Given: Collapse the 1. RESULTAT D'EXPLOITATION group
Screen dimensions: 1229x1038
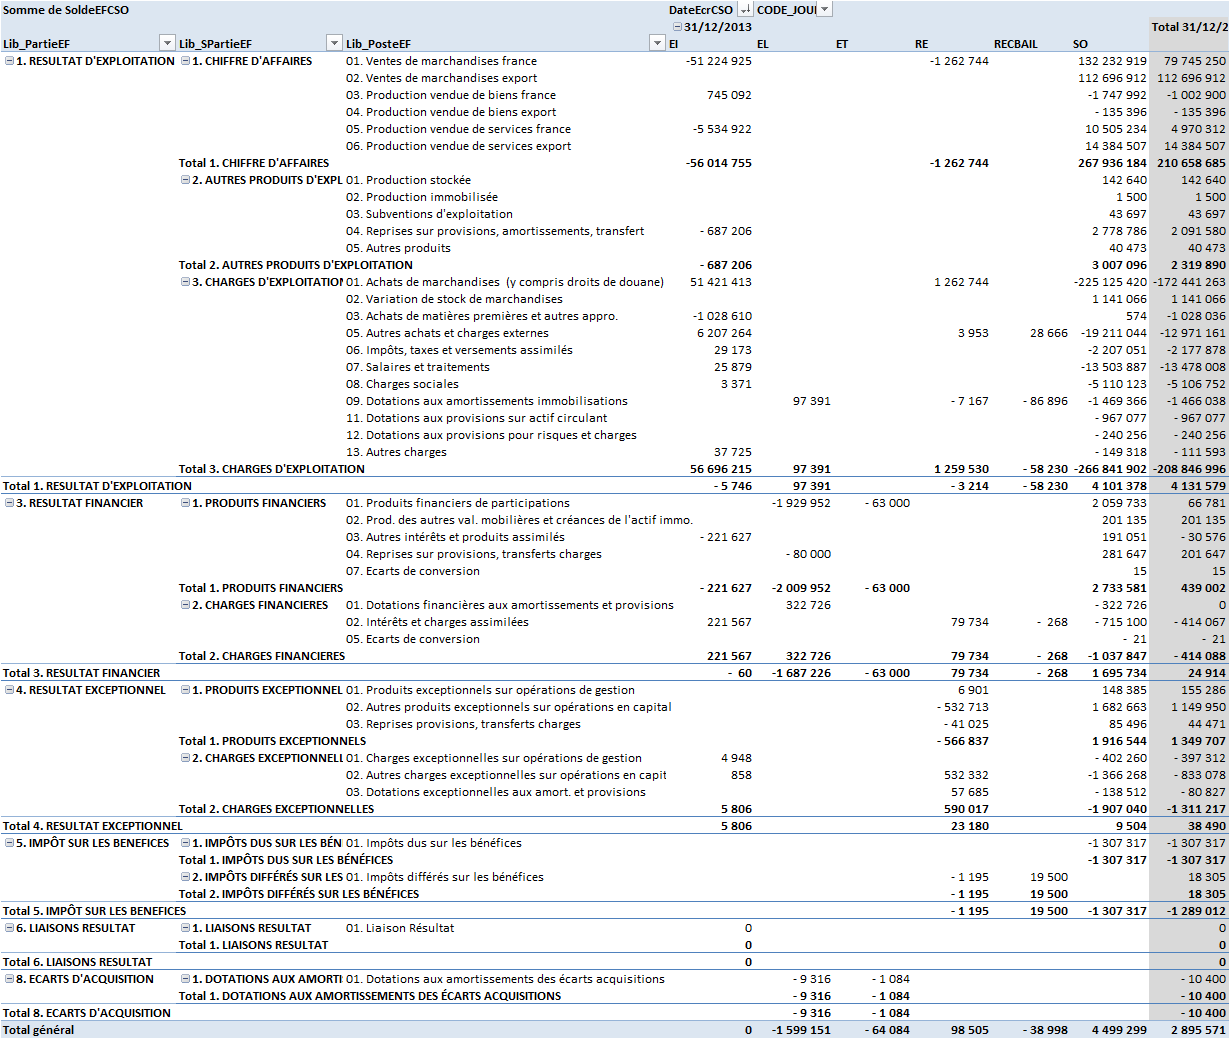Looking at the screenshot, I should coord(10,61).
